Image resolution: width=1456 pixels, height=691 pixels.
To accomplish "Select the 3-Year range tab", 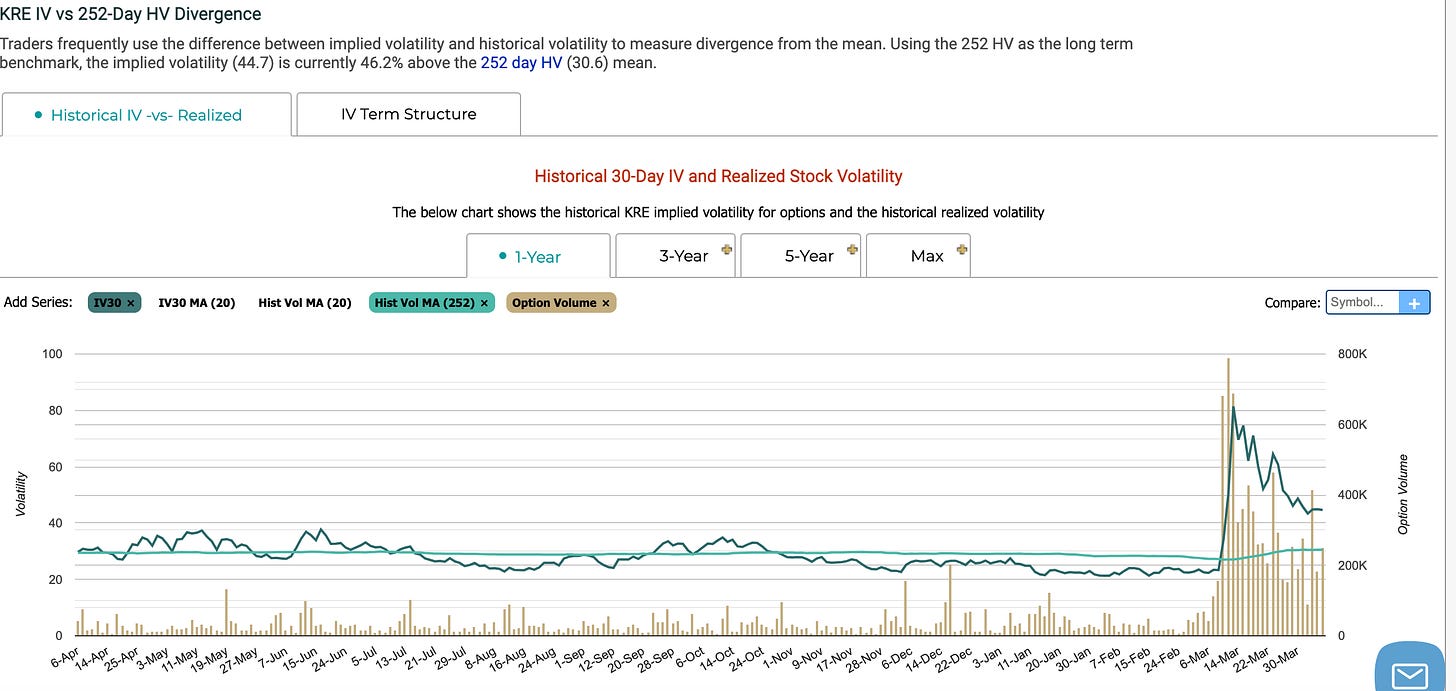I will point(676,256).
